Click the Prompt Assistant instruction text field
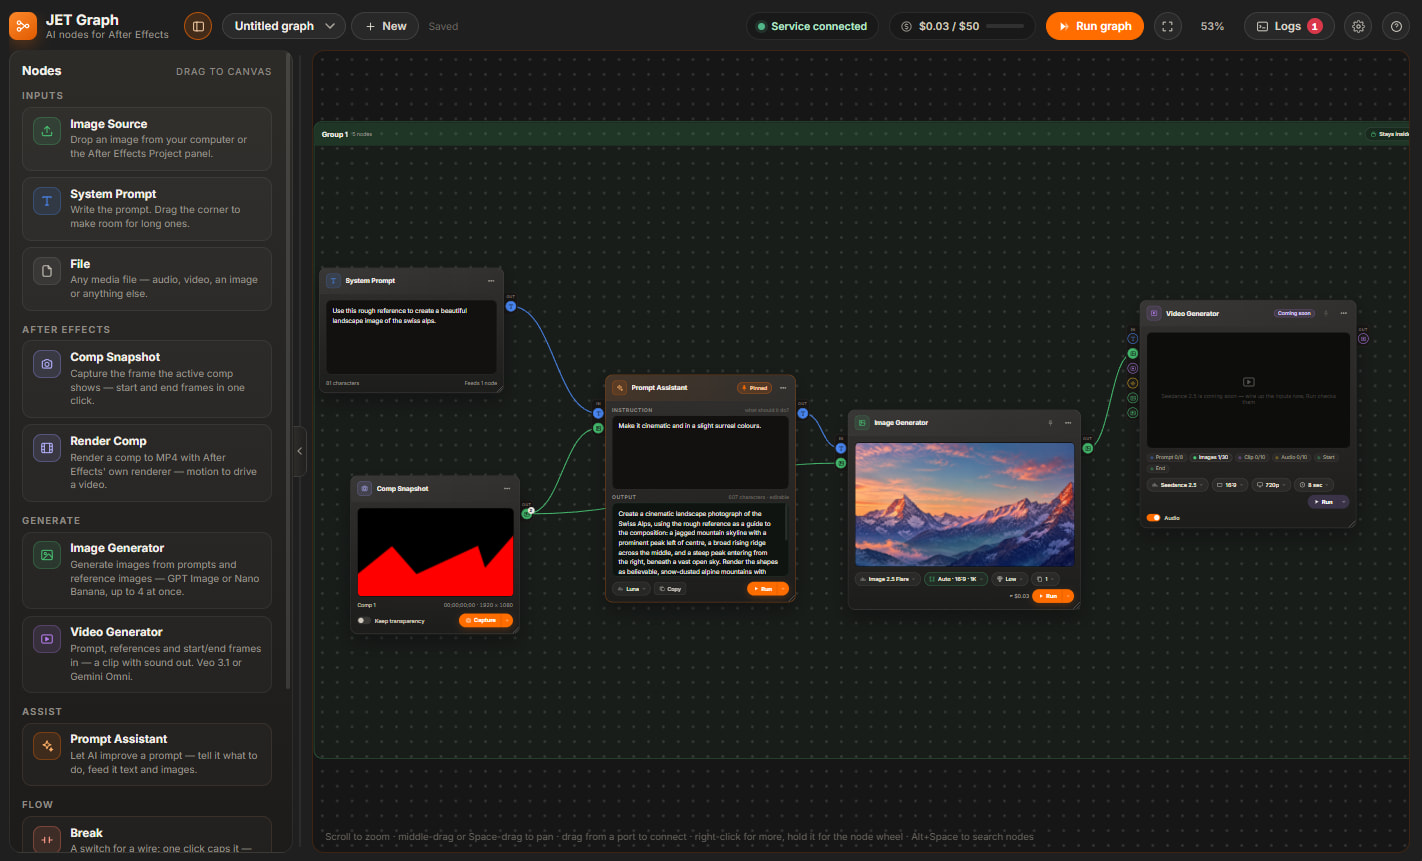 pos(700,452)
